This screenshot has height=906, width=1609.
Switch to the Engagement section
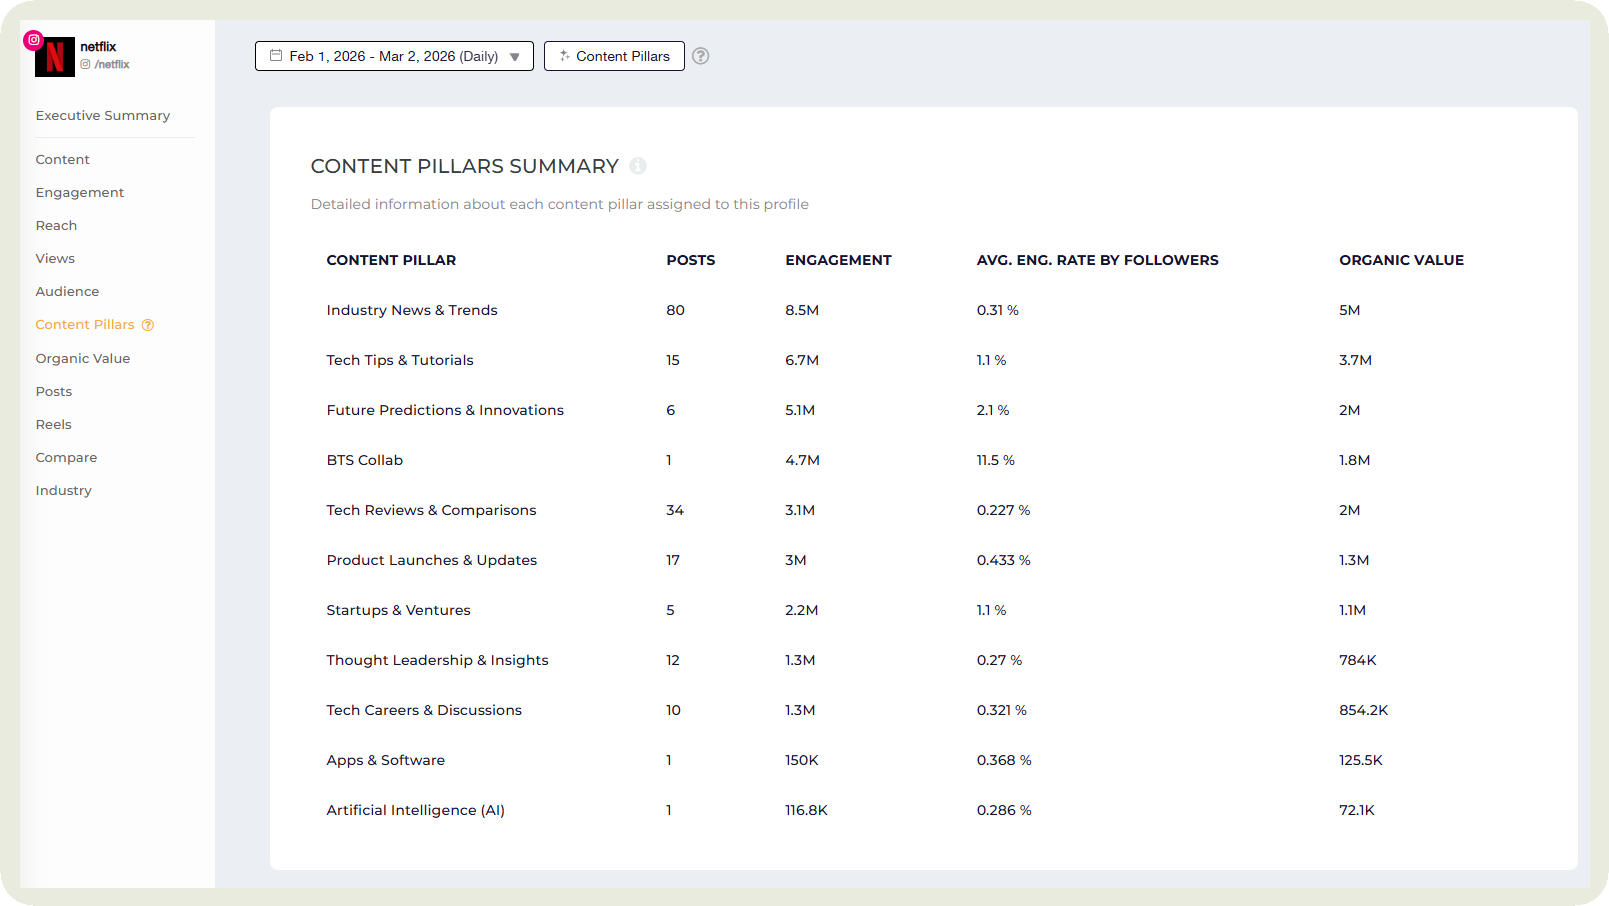[79, 192]
